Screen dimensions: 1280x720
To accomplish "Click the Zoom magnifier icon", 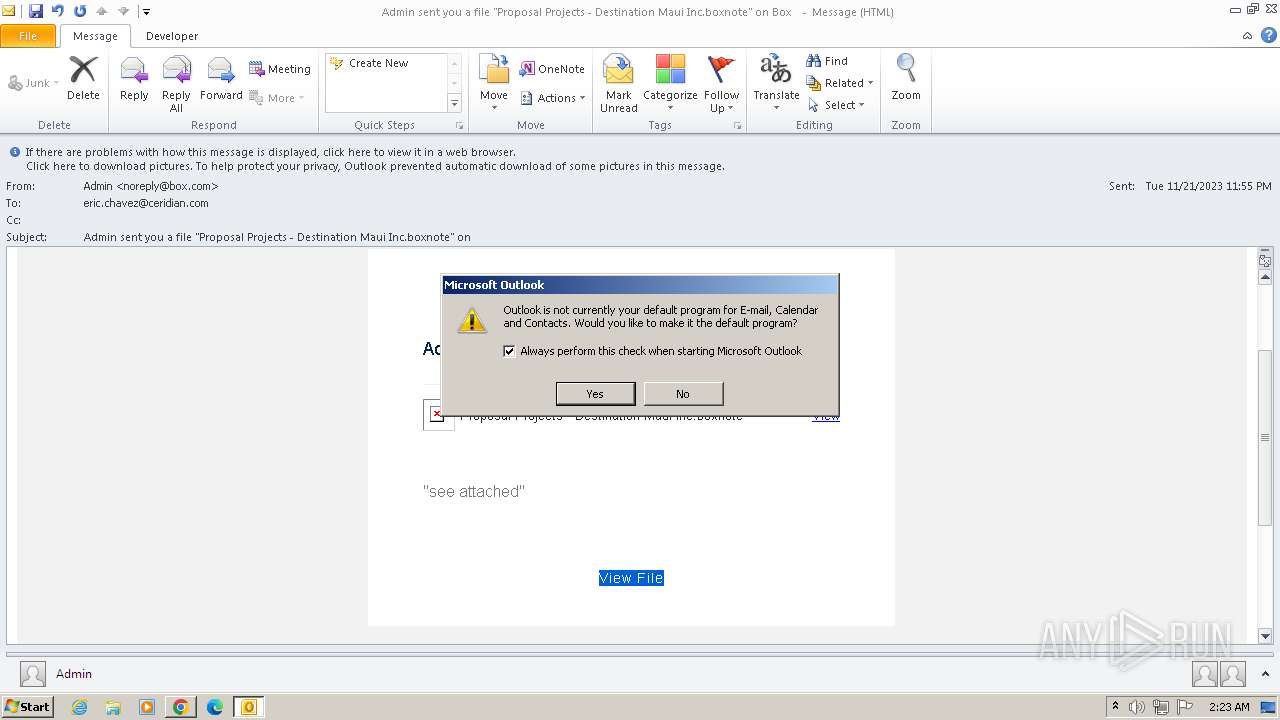I will [x=906, y=78].
